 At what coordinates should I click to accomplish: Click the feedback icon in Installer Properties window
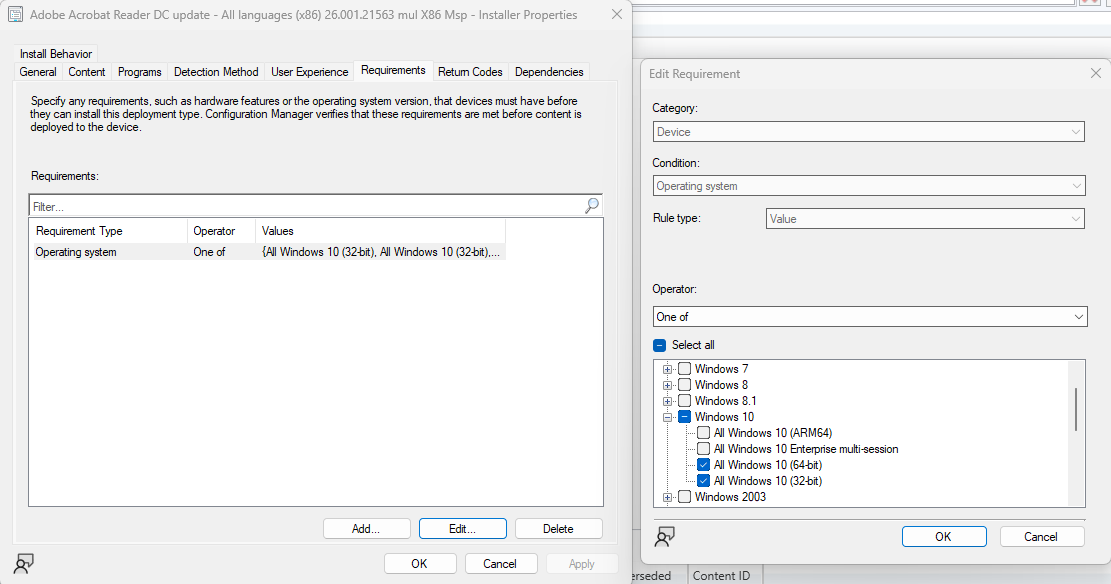click(23, 564)
